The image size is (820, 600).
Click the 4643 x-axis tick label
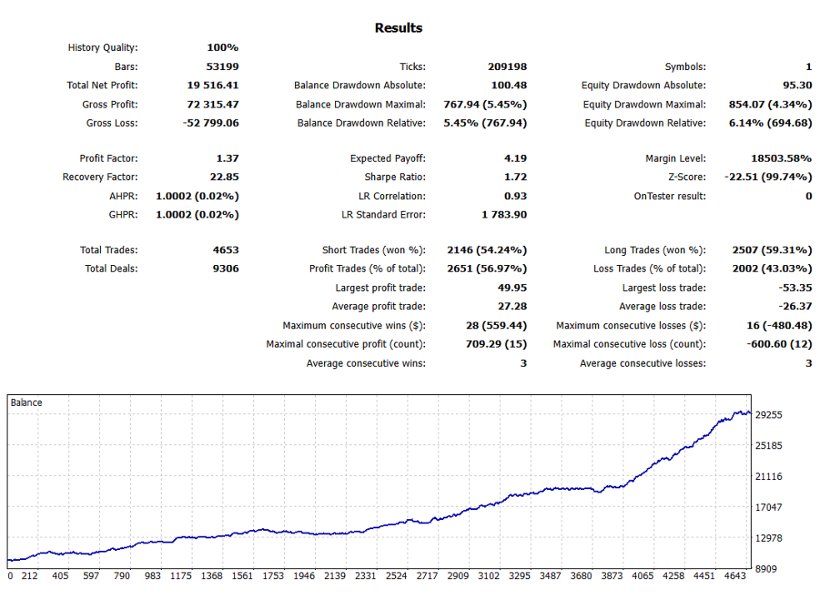tap(735, 576)
